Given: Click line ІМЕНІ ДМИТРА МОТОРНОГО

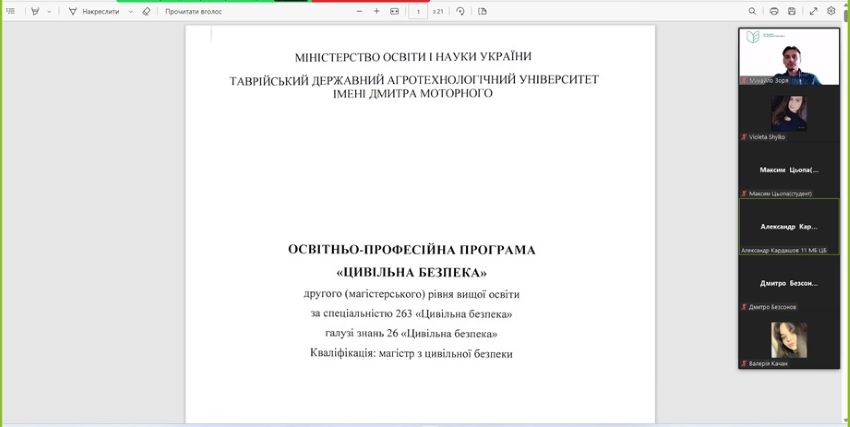Looking at the screenshot, I should coord(413,93).
